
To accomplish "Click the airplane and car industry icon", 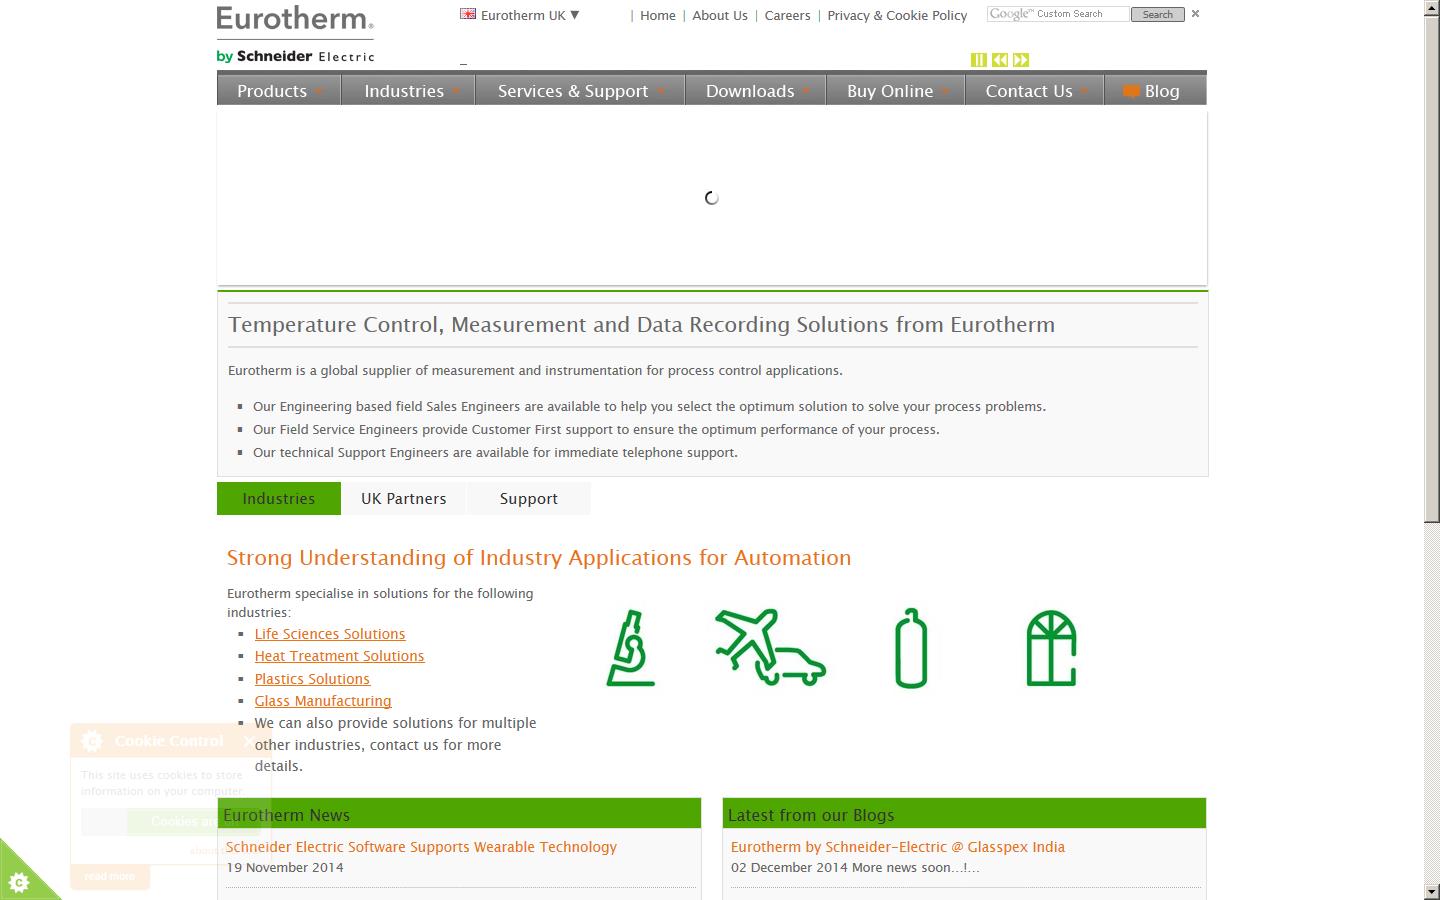I will coord(769,647).
